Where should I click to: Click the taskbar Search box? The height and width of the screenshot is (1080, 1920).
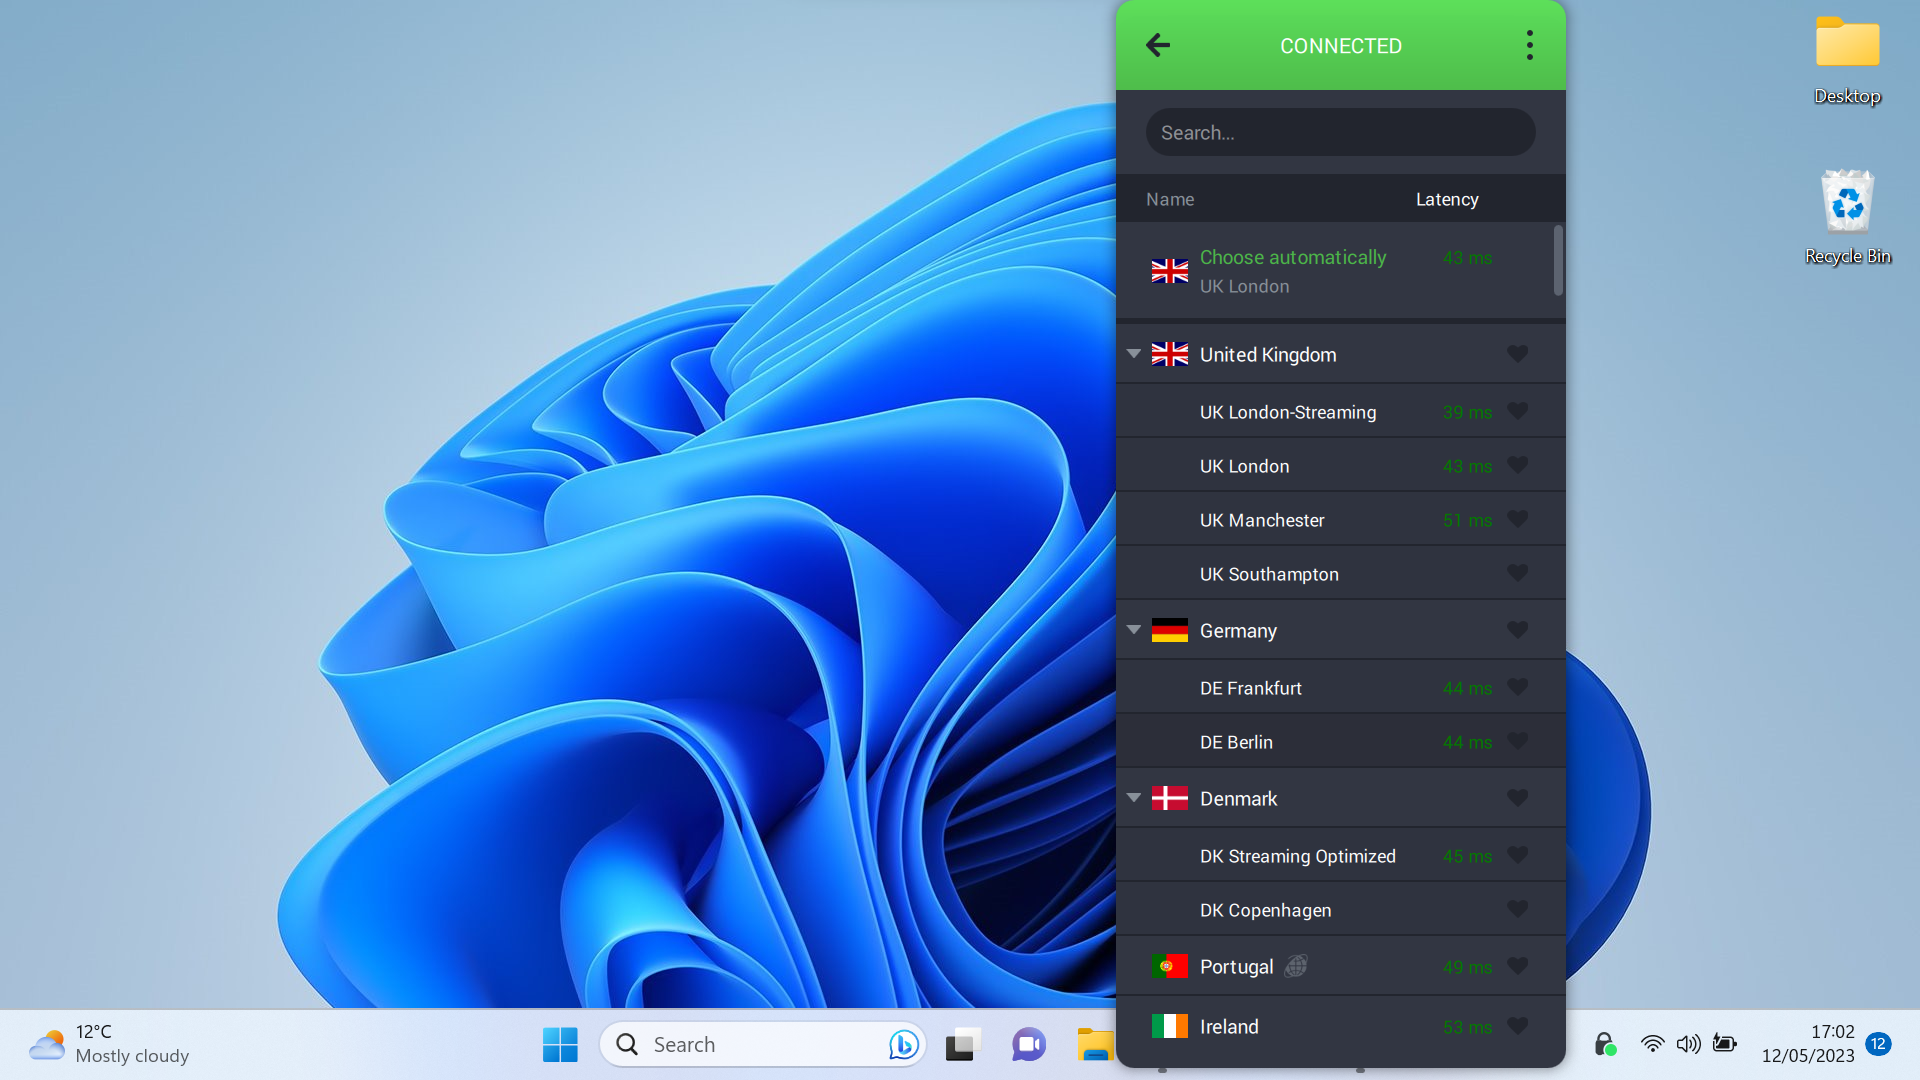762,1045
